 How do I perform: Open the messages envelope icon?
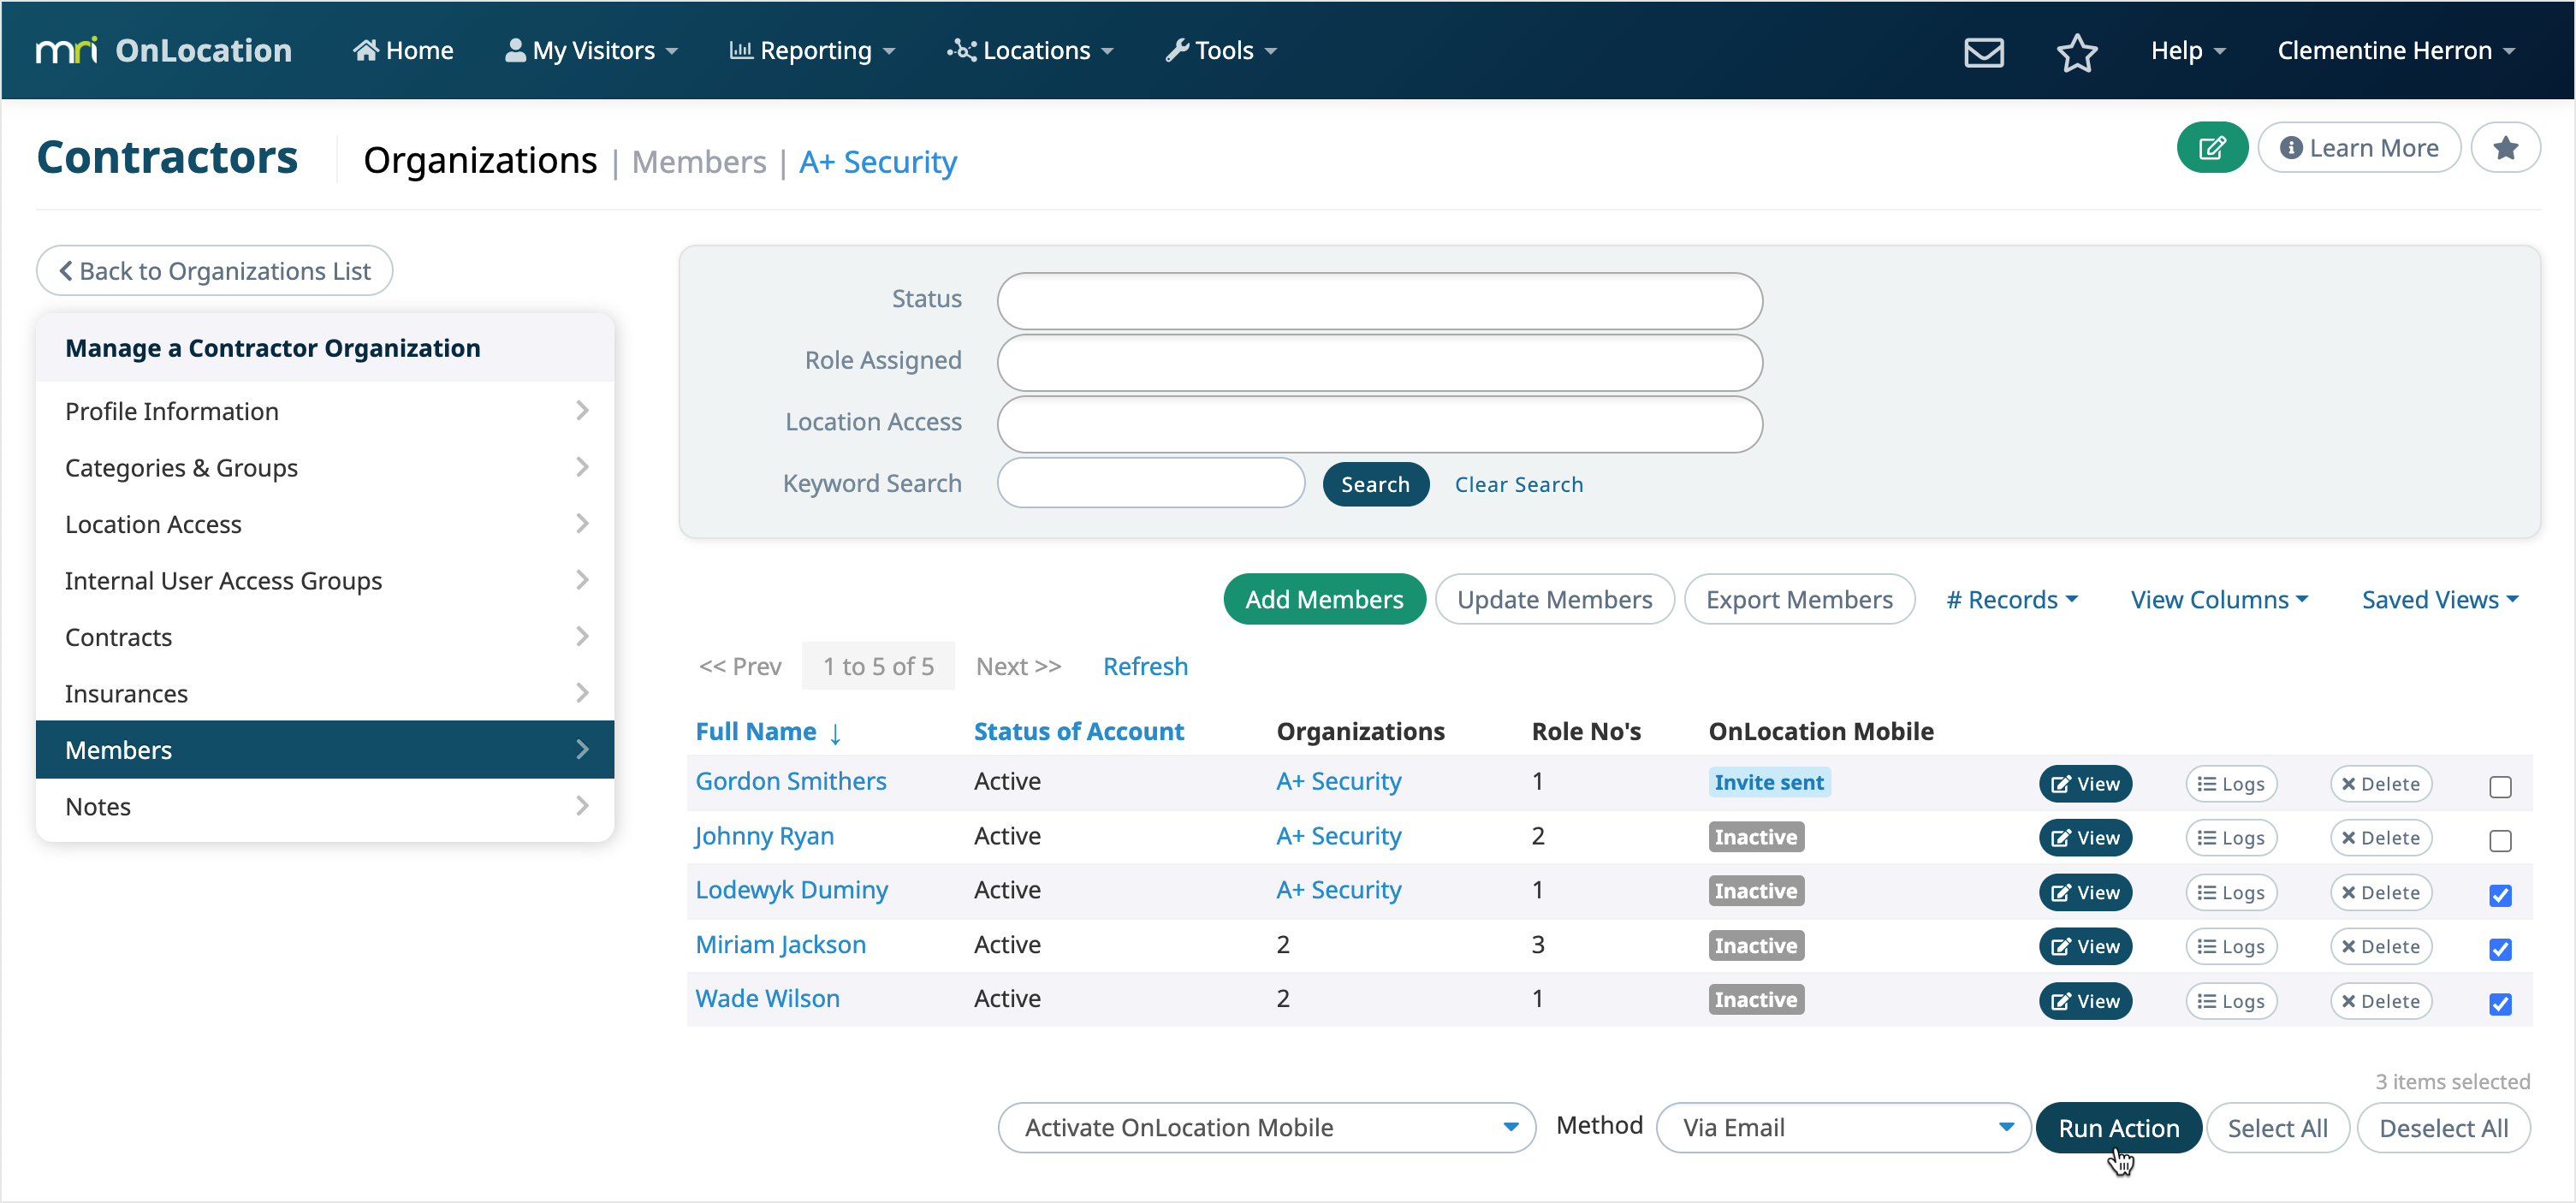pyautogui.click(x=1984, y=51)
